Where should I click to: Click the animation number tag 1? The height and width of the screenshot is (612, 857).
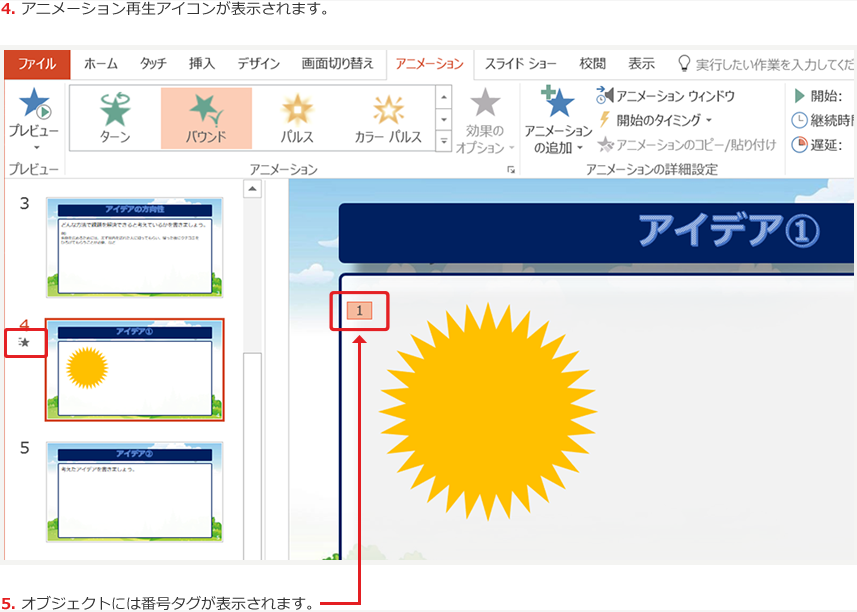coord(359,311)
